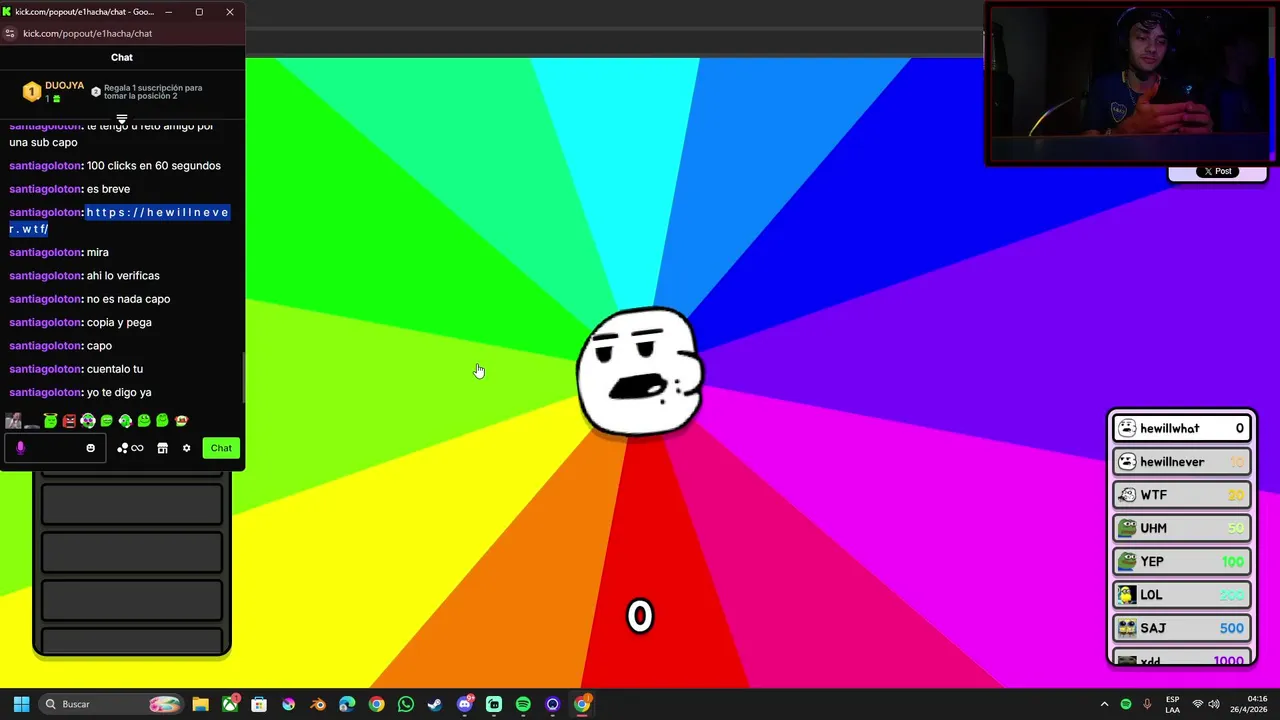Viewport: 1280px width, 720px height.
Task: Open Spotify from taskbar
Action: (x=523, y=704)
